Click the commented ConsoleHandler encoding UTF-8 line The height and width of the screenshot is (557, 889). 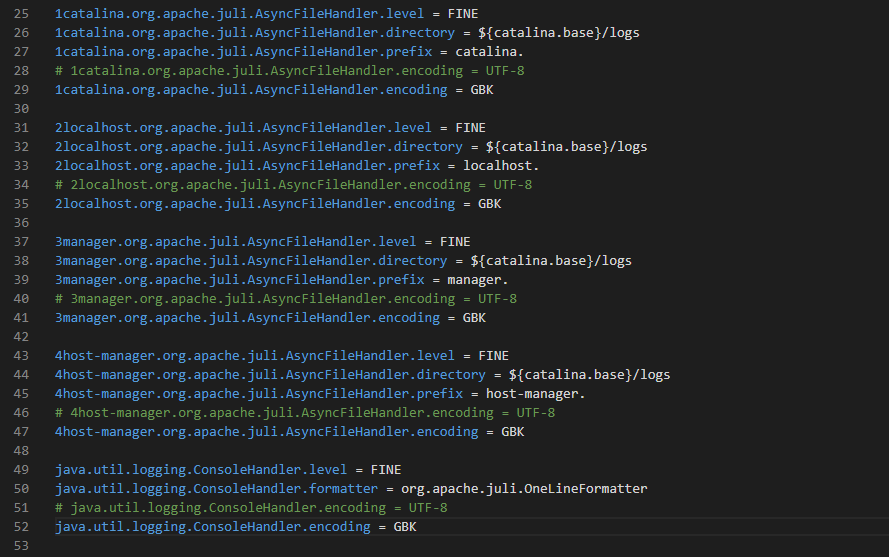click(251, 508)
